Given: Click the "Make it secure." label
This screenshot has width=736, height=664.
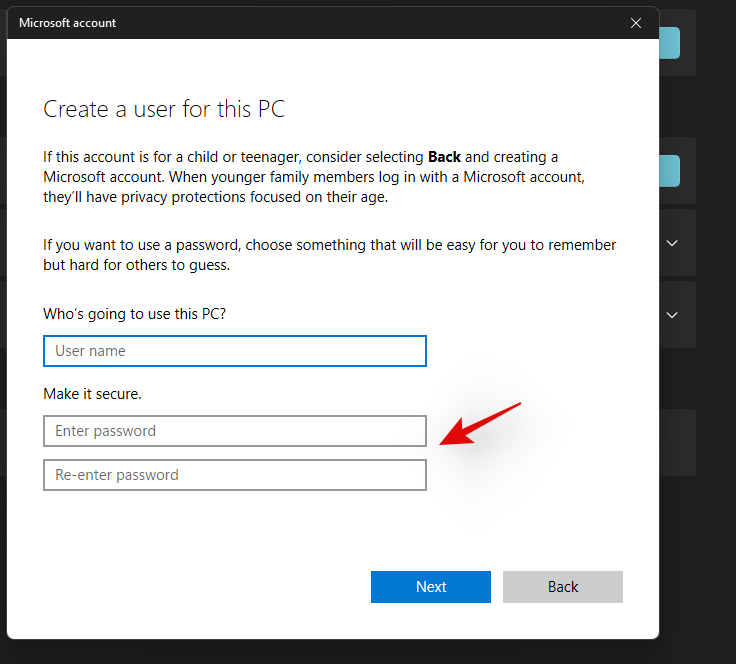Looking at the screenshot, I should tap(92, 394).
